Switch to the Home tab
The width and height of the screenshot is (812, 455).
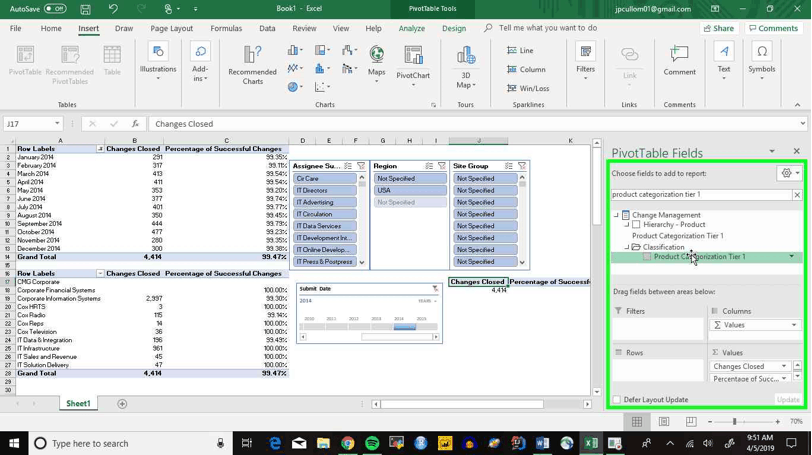(x=51, y=28)
